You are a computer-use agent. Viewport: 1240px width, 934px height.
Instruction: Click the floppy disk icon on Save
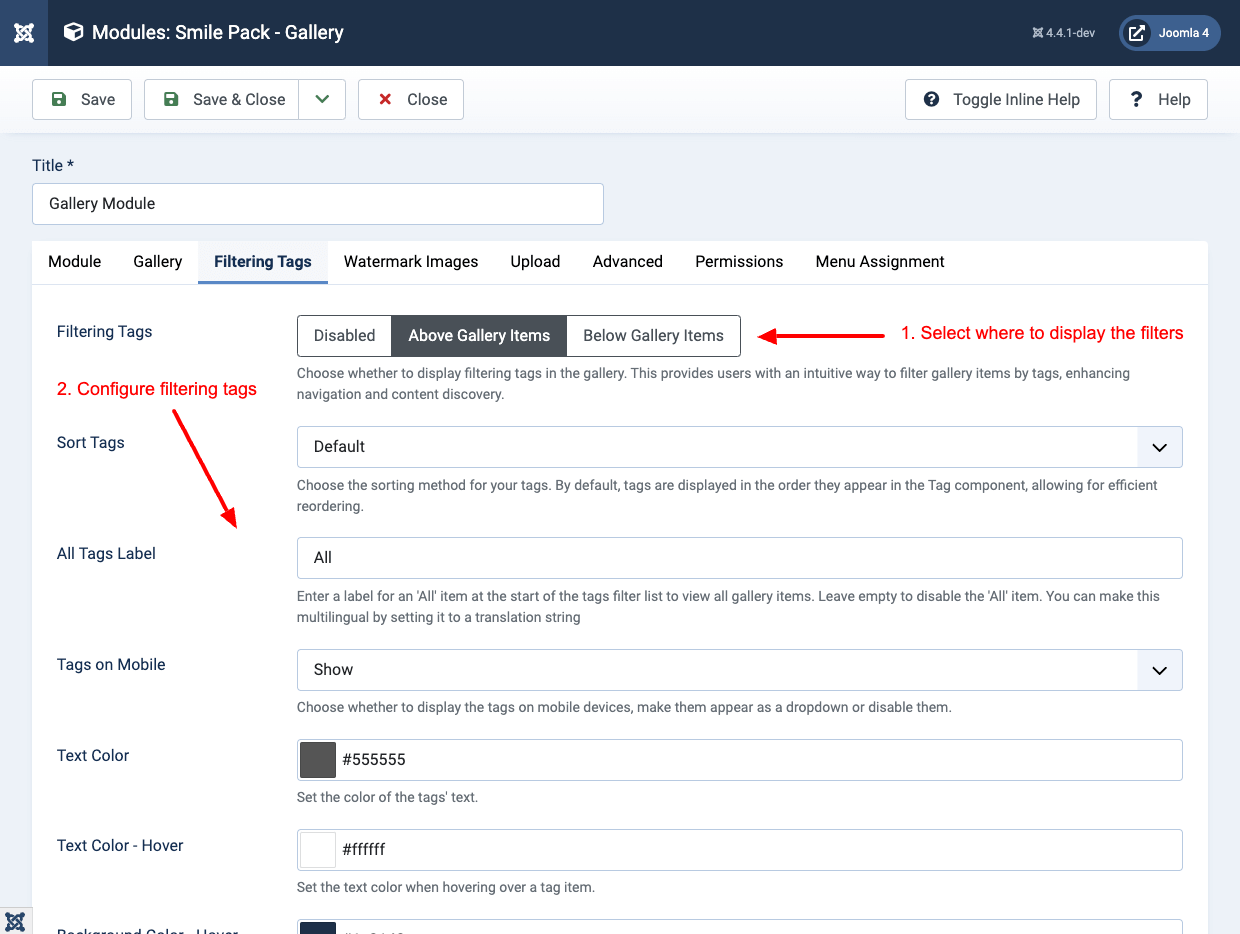[x=59, y=99]
